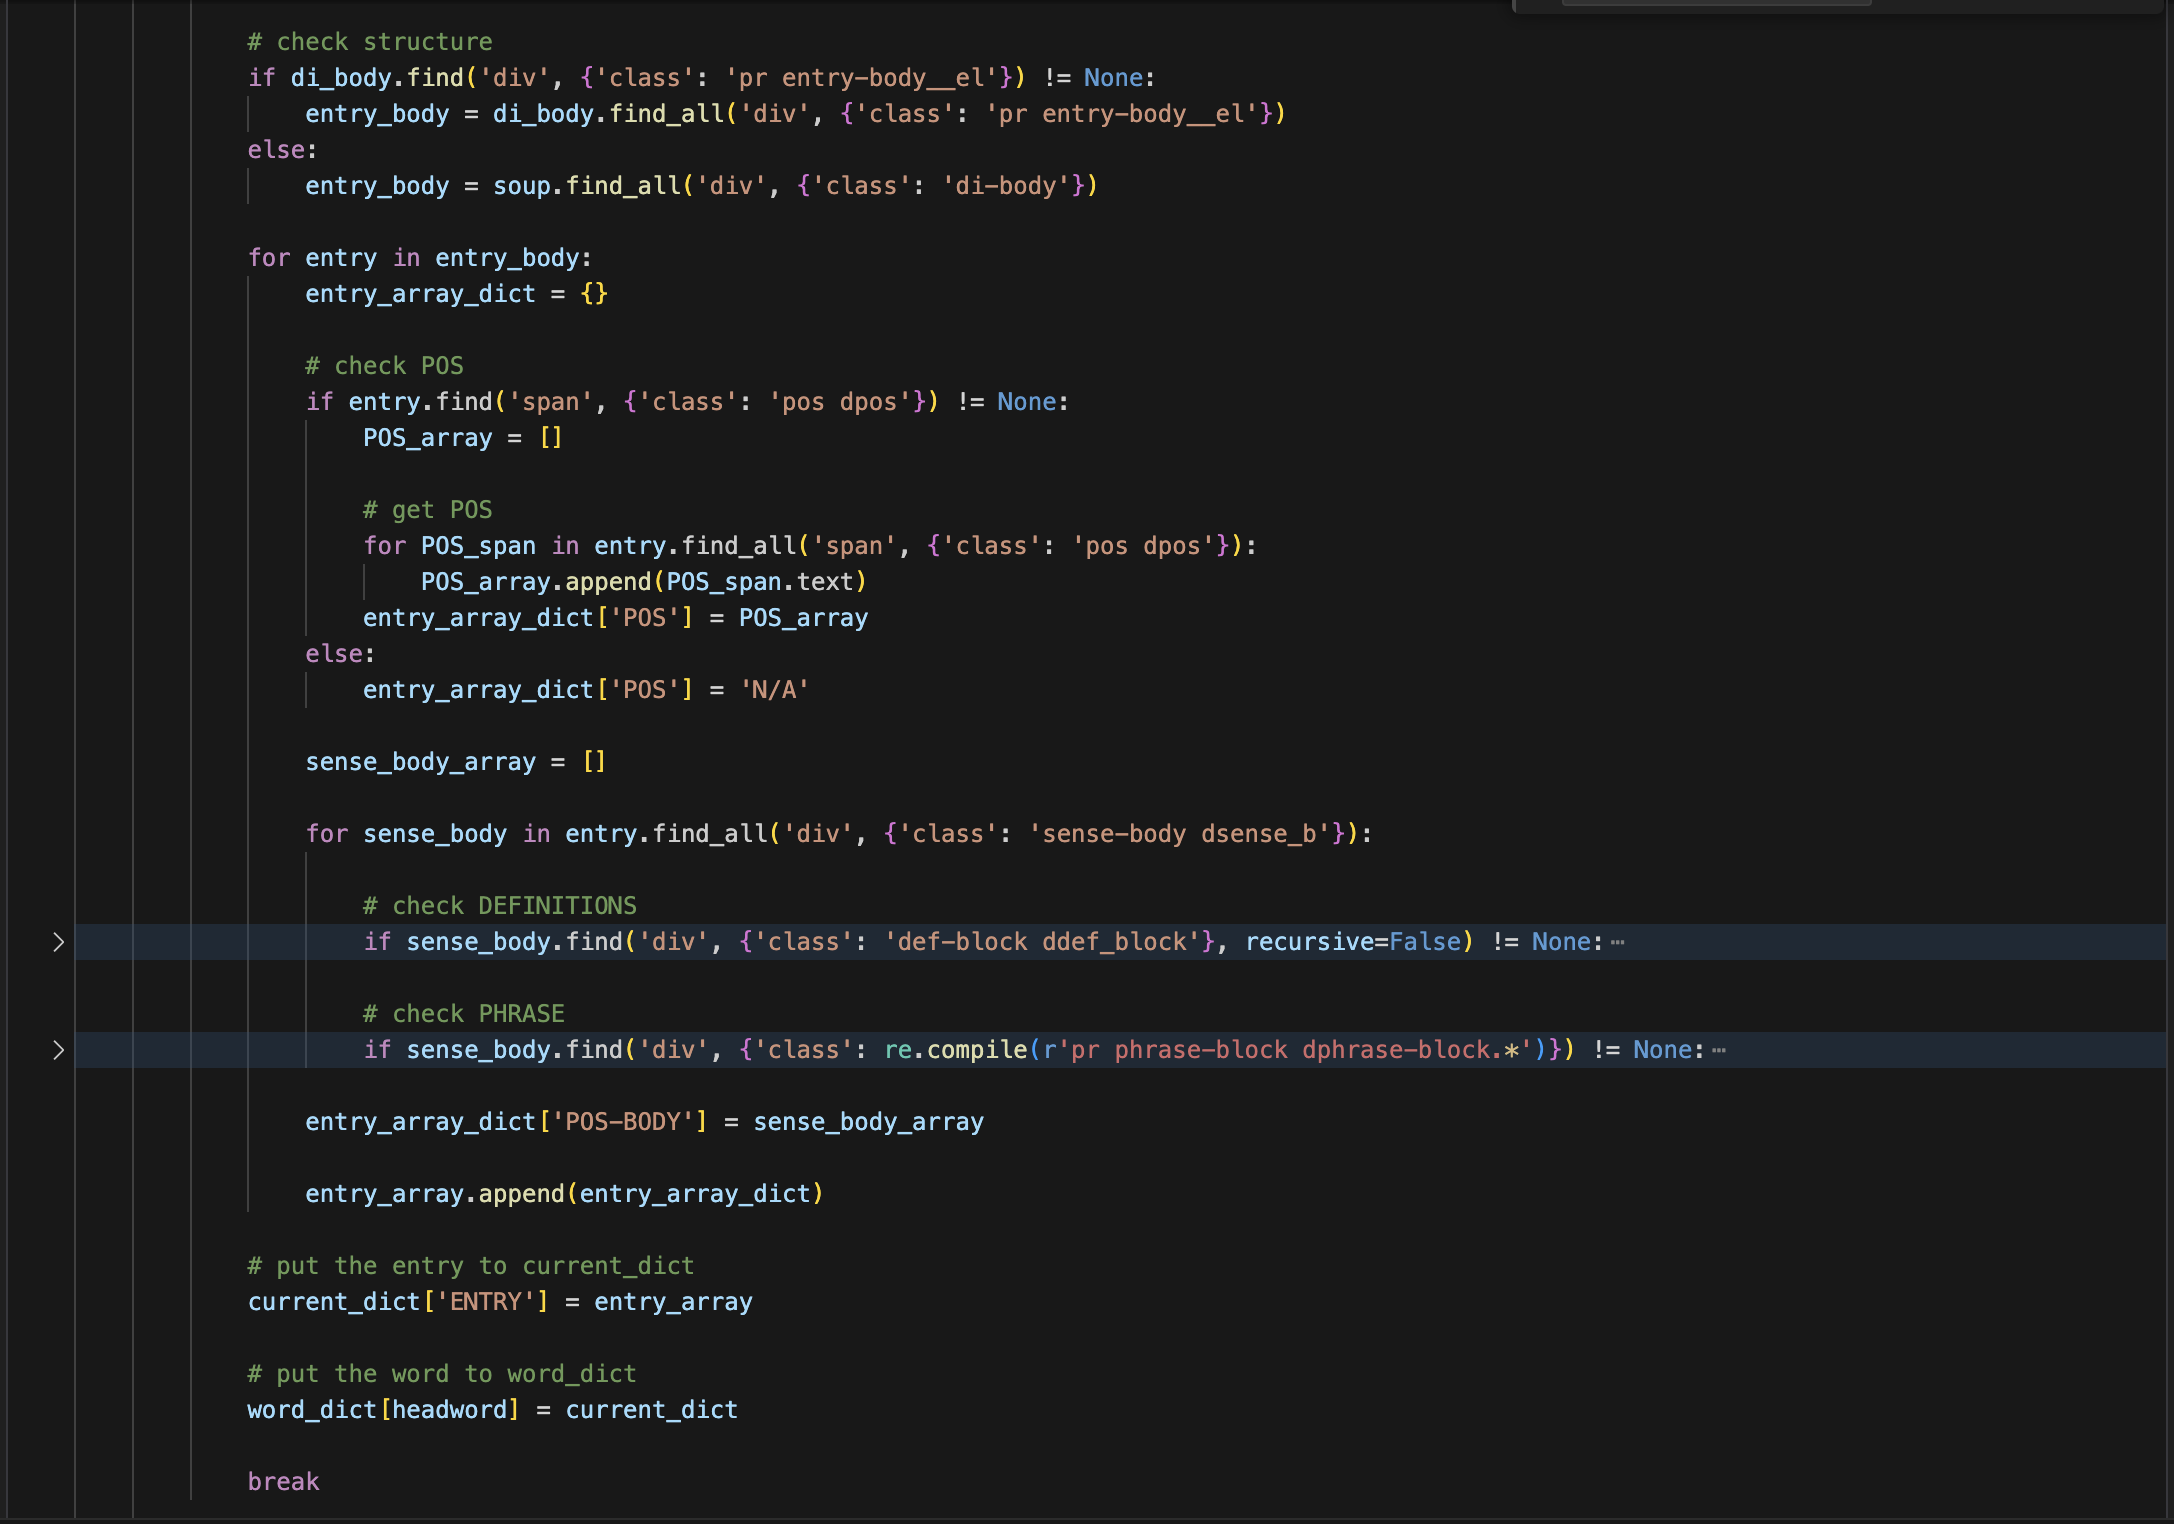The height and width of the screenshot is (1524, 2174).
Task: Click the entry_array.append(entry_array_dict) call
Action: pyautogui.click(x=564, y=1194)
